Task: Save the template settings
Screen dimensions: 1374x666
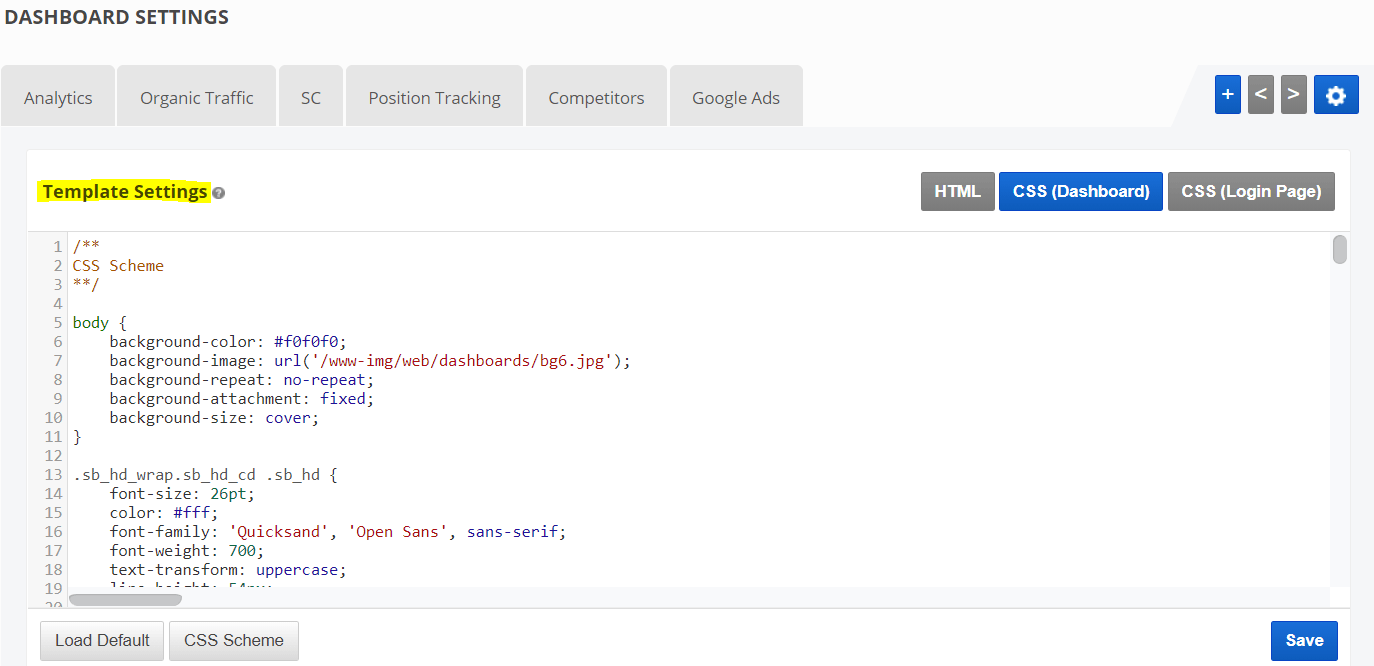Action: pos(1303,640)
